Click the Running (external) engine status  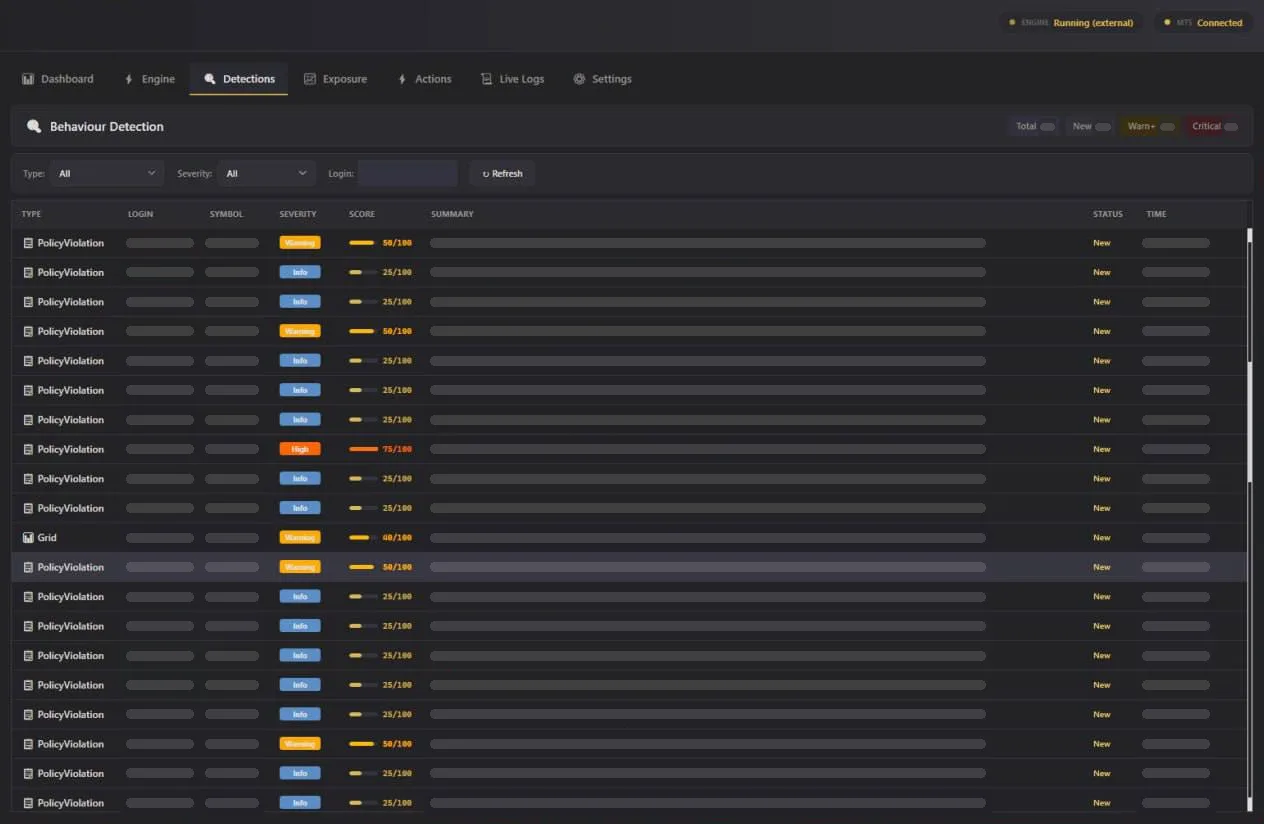pyautogui.click(x=1094, y=22)
